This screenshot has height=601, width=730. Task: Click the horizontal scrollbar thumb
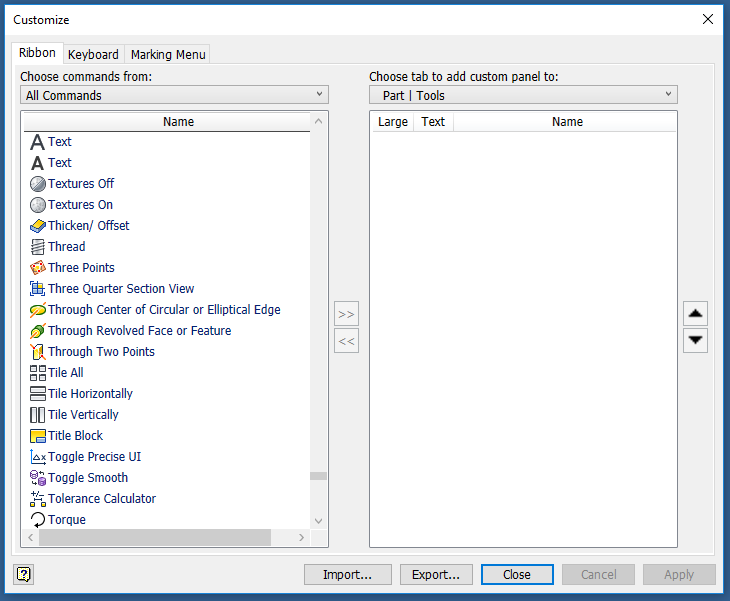tap(155, 537)
